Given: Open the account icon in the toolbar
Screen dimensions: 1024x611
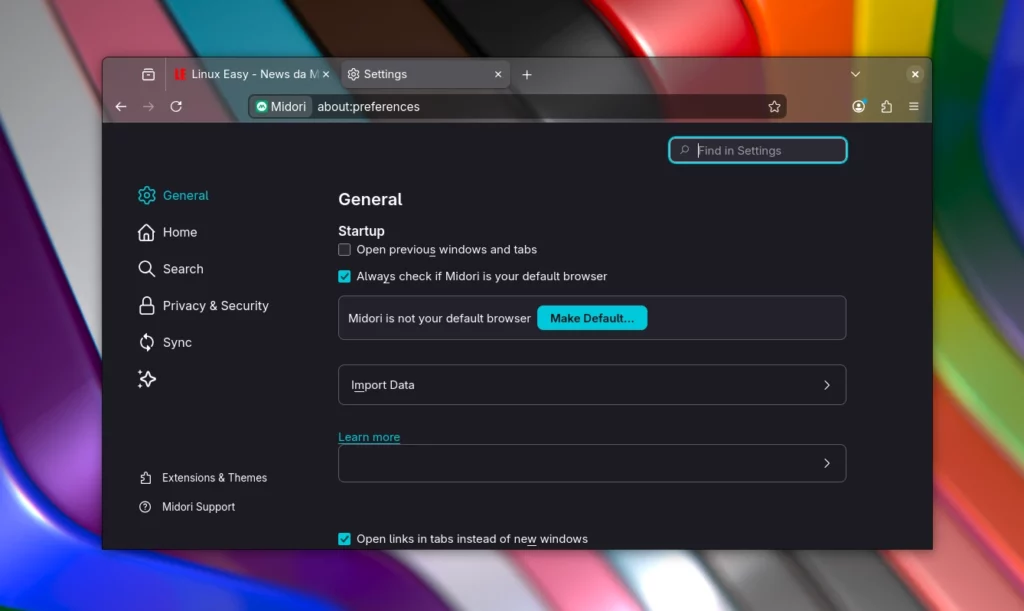Looking at the screenshot, I should click(859, 106).
